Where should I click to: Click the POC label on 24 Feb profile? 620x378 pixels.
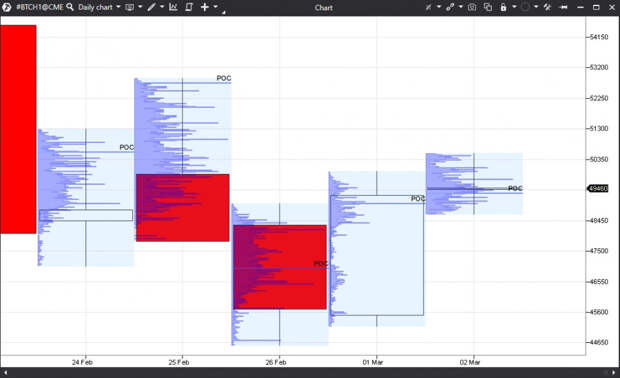coord(127,147)
